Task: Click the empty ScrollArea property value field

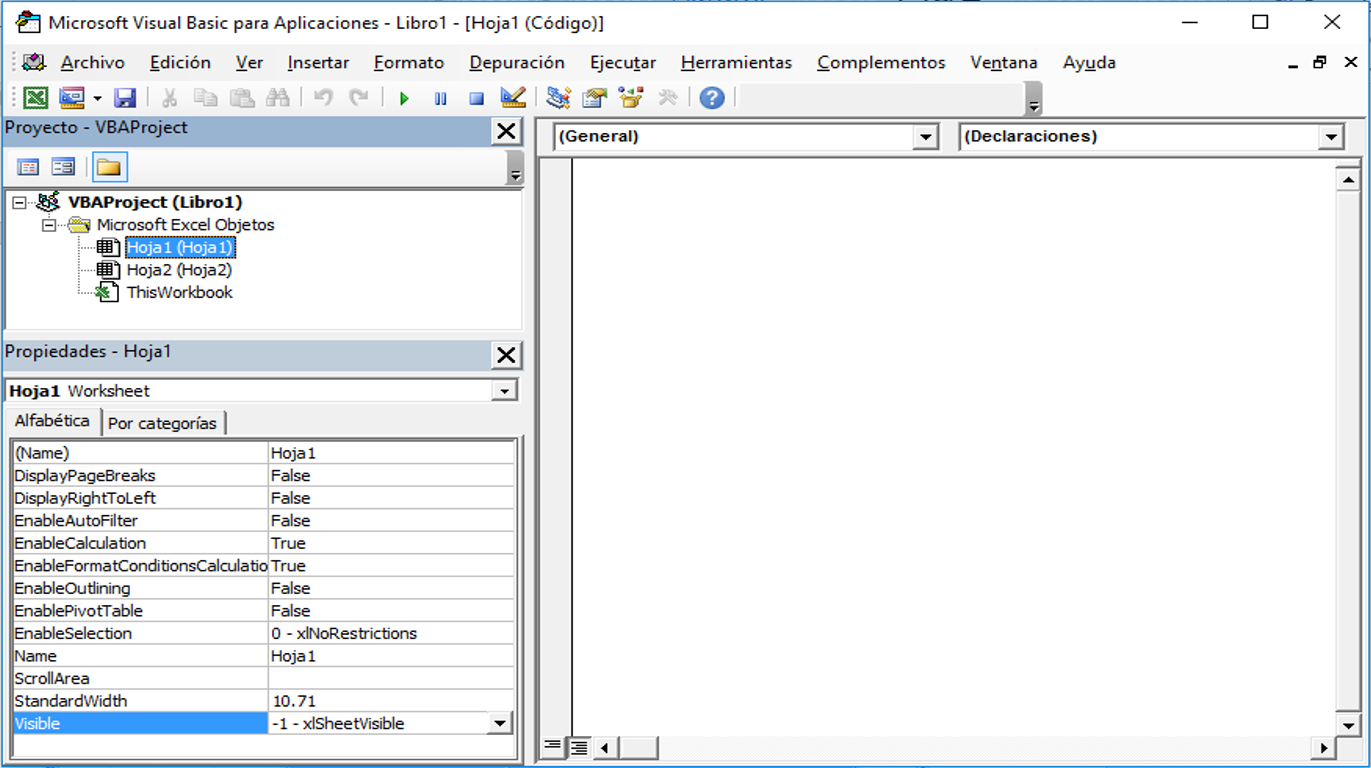Action: tap(391, 678)
